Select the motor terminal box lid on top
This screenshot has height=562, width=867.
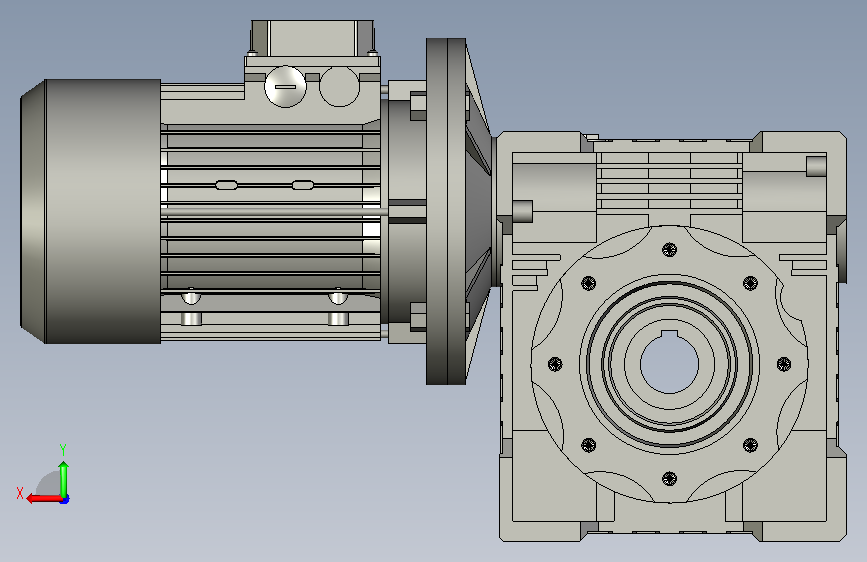point(312,38)
